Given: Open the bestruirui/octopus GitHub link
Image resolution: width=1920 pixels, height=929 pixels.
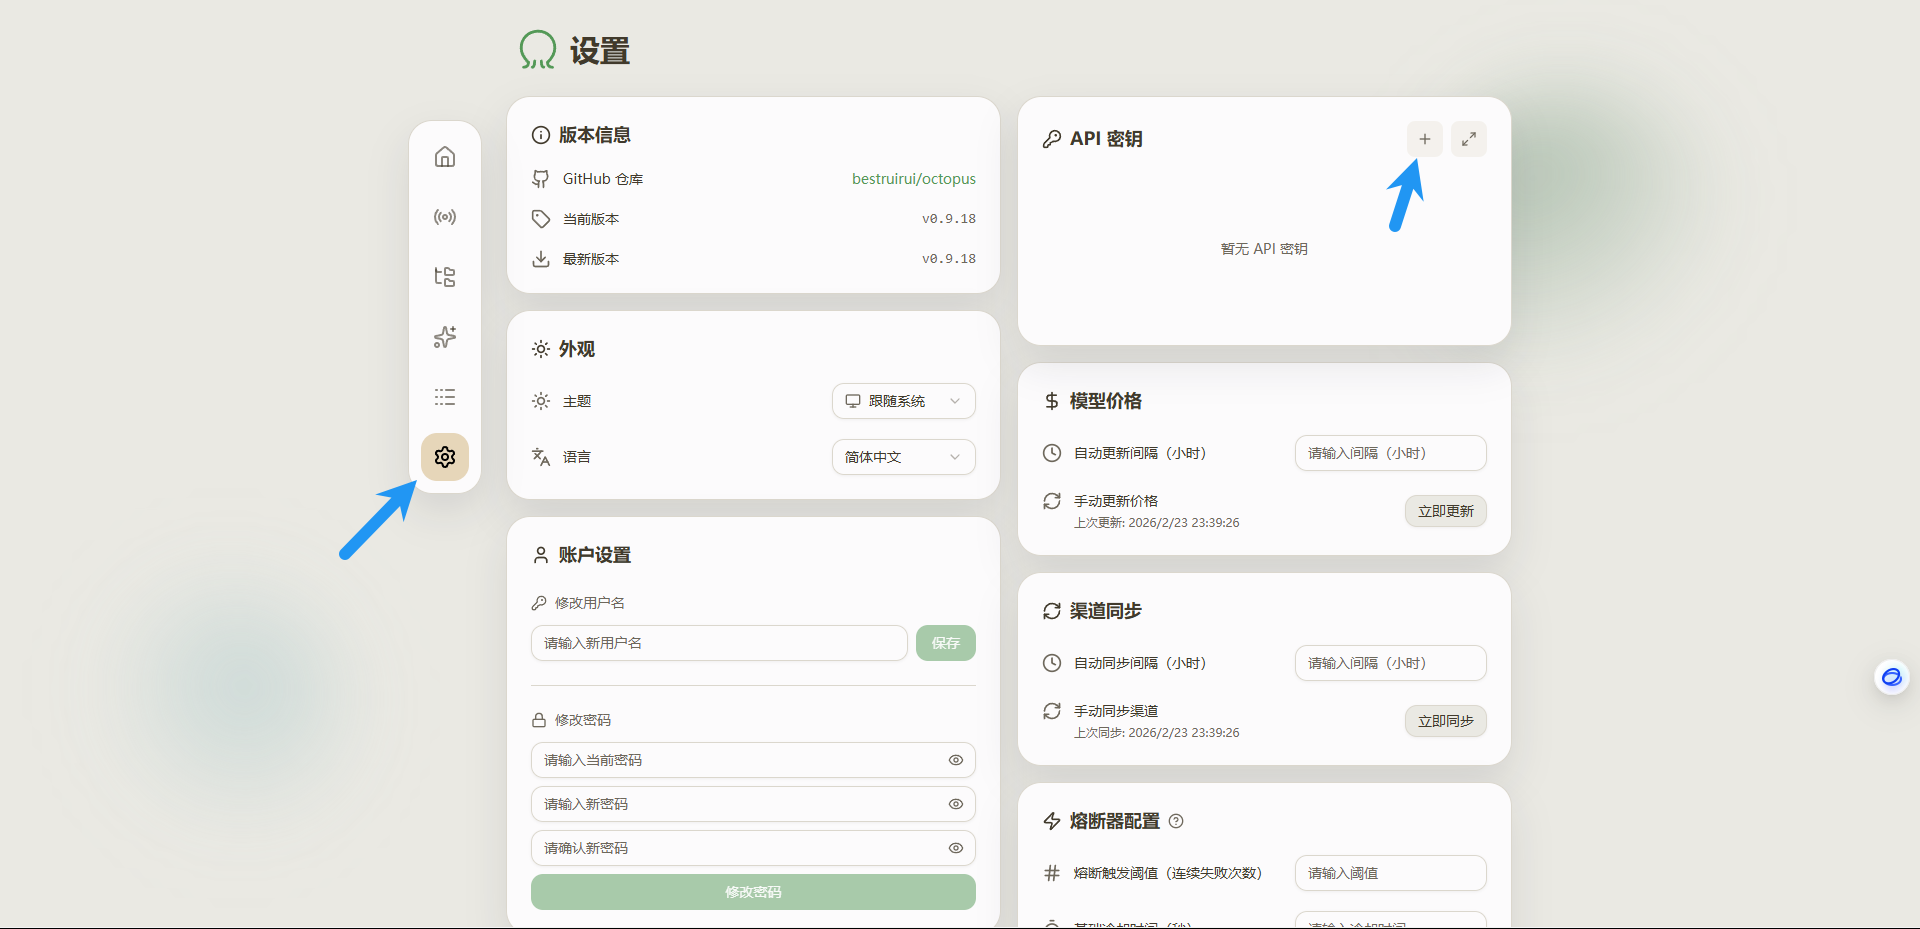Looking at the screenshot, I should [913, 179].
